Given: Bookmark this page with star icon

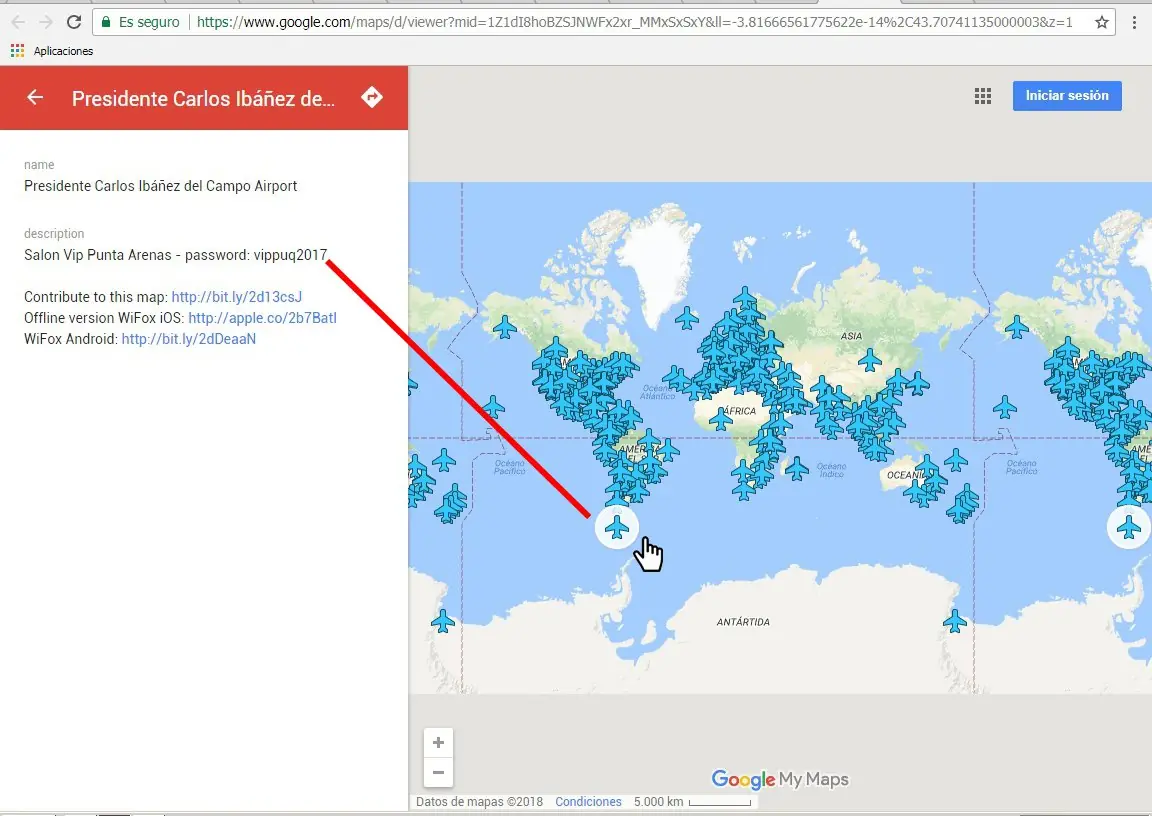Looking at the screenshot, I should click(1101, 22).
